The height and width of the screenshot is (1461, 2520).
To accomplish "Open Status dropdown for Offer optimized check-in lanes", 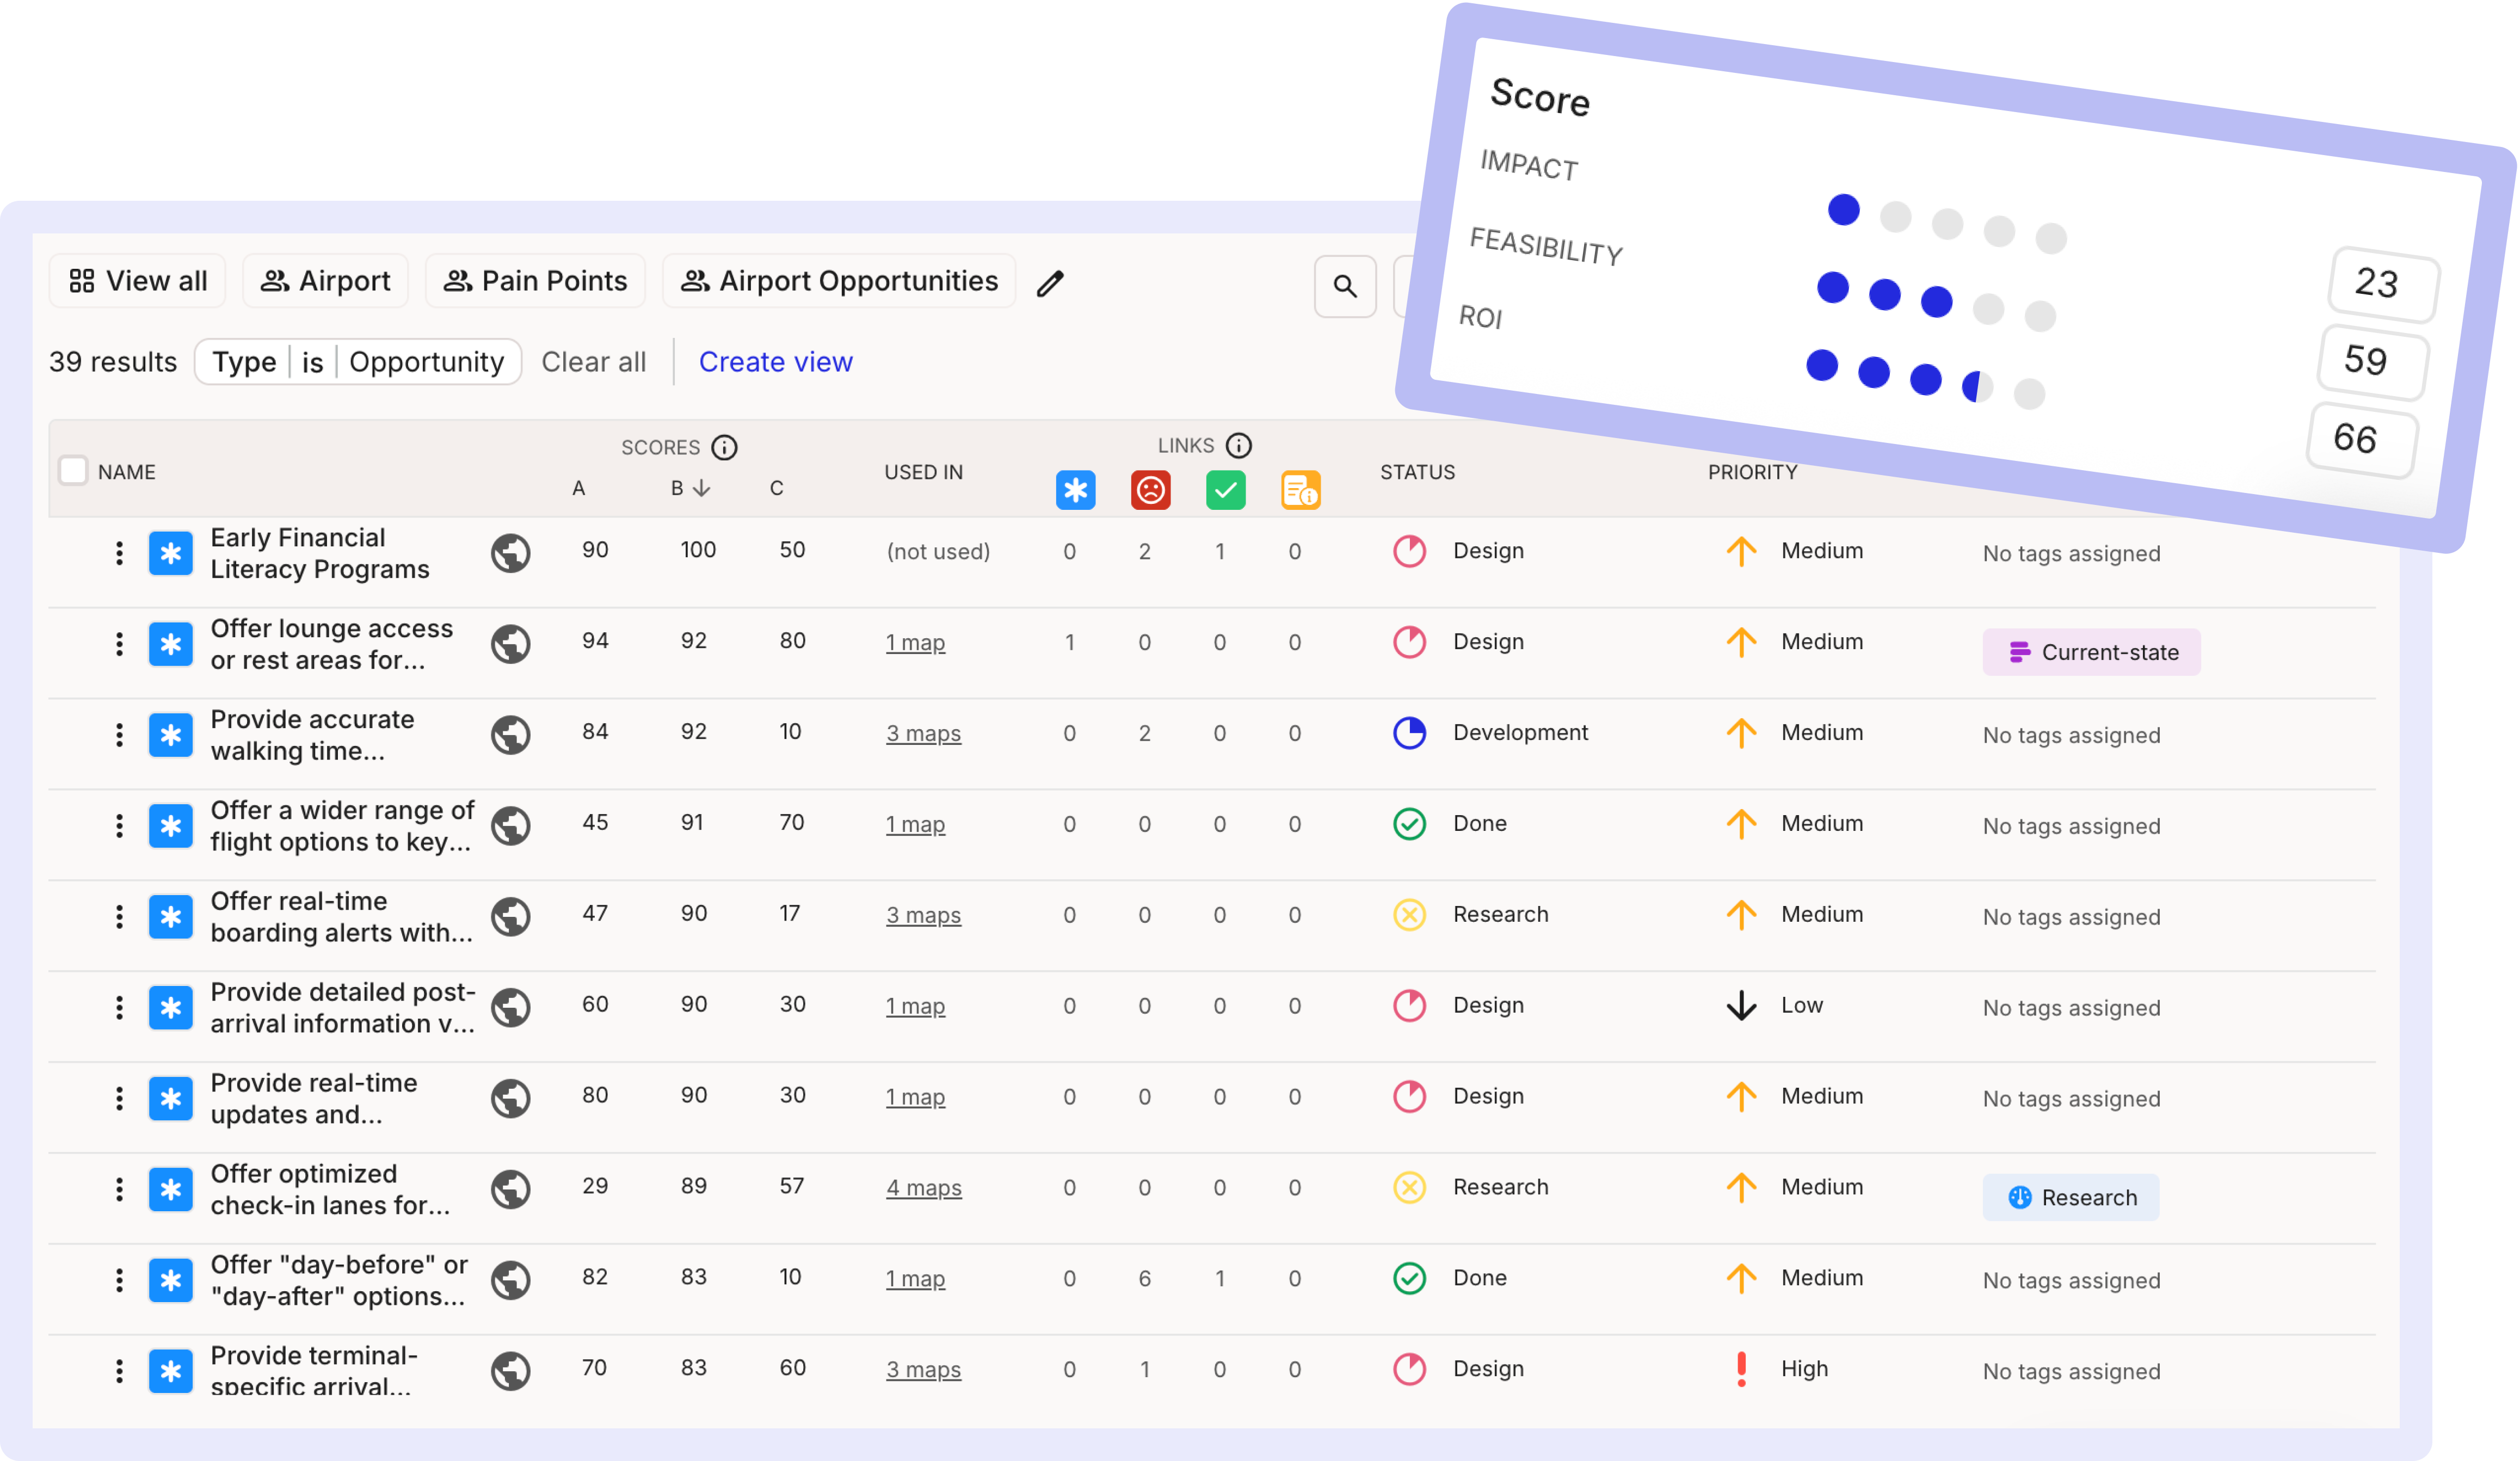I will (1470, 1187).
